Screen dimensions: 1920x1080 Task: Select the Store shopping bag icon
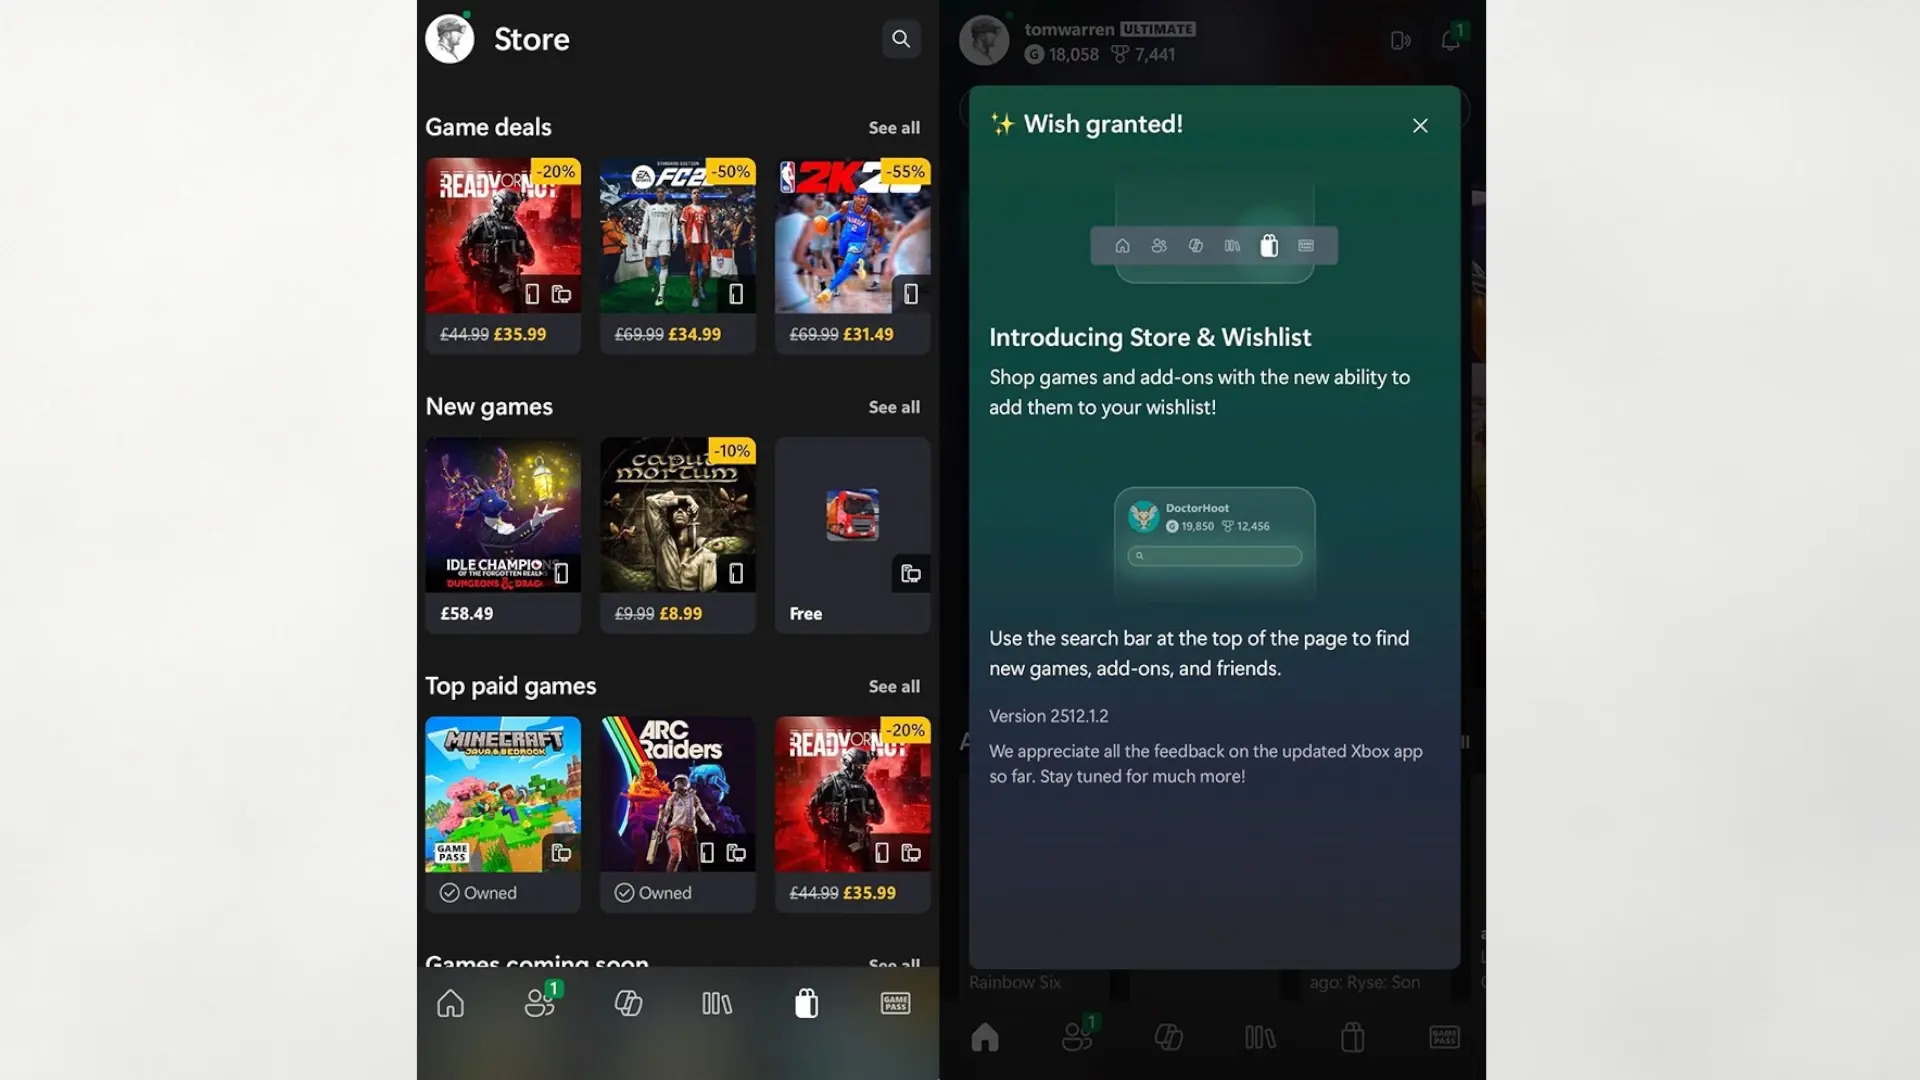pos(806,1003)
